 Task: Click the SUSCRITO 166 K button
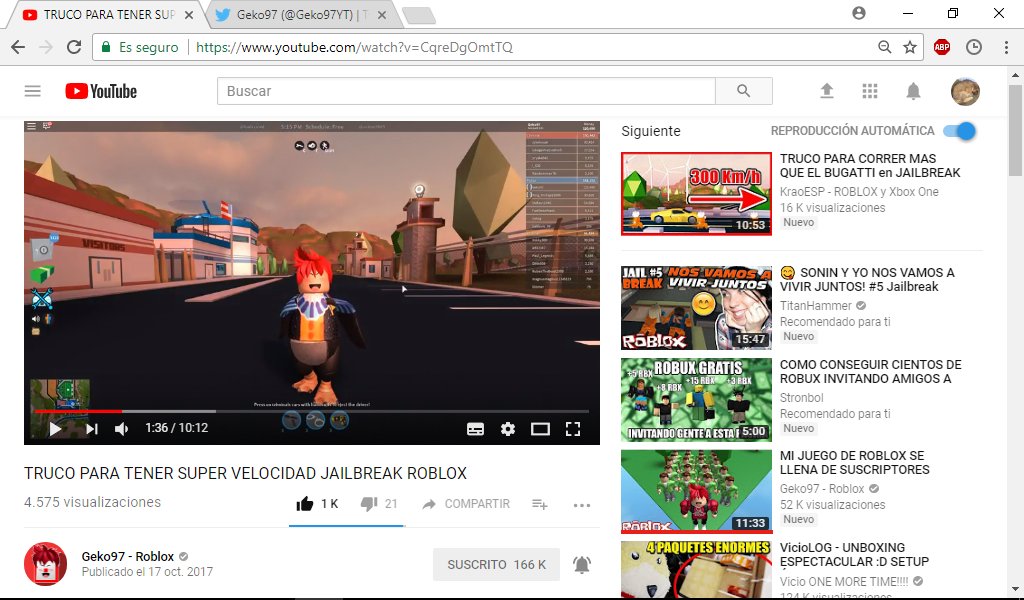(x=496, y=564)
